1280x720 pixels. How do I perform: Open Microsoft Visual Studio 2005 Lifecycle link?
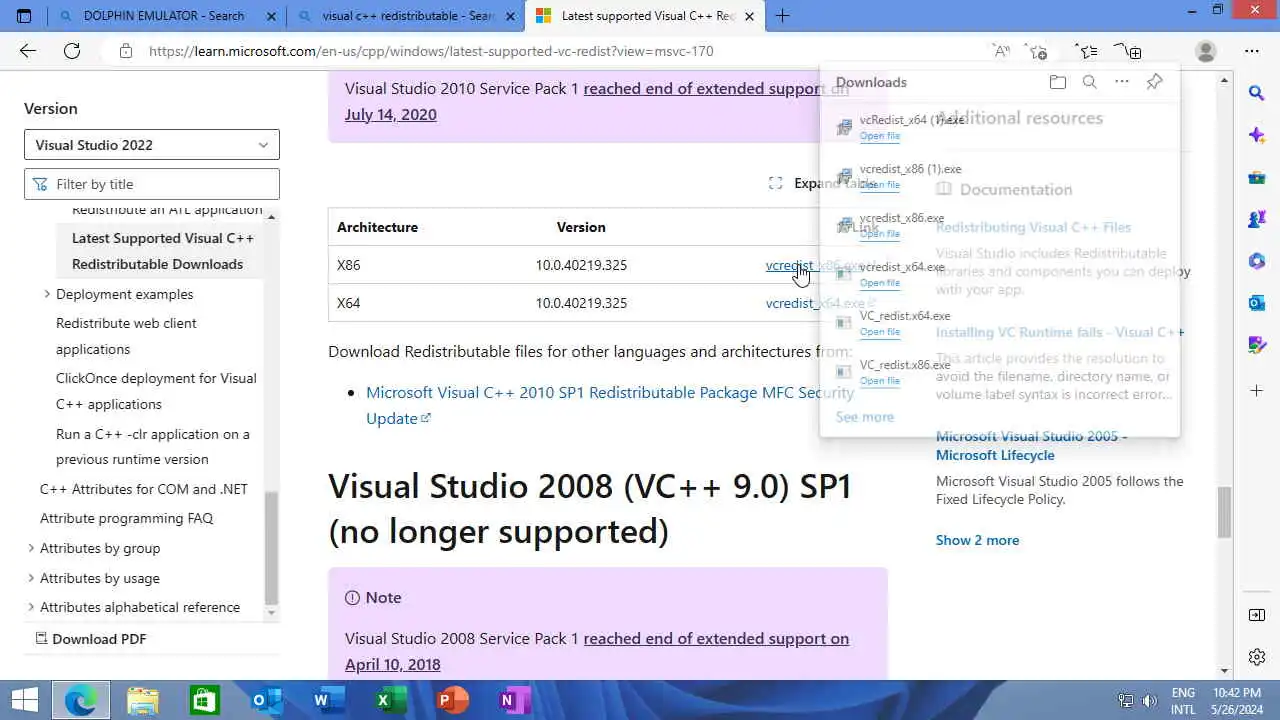1031,445
